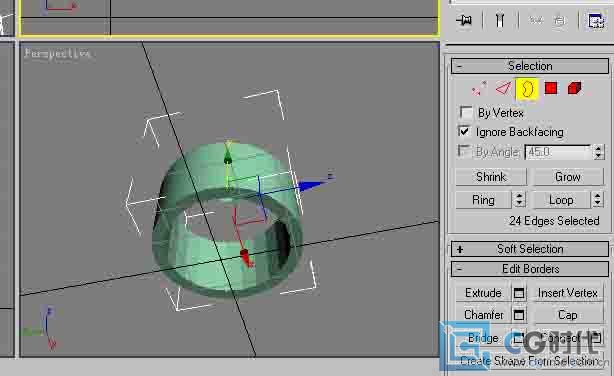Click the '24 Edges Selected' status text
Viewport: 614px width, 376px height.
[x=554, y=221]
